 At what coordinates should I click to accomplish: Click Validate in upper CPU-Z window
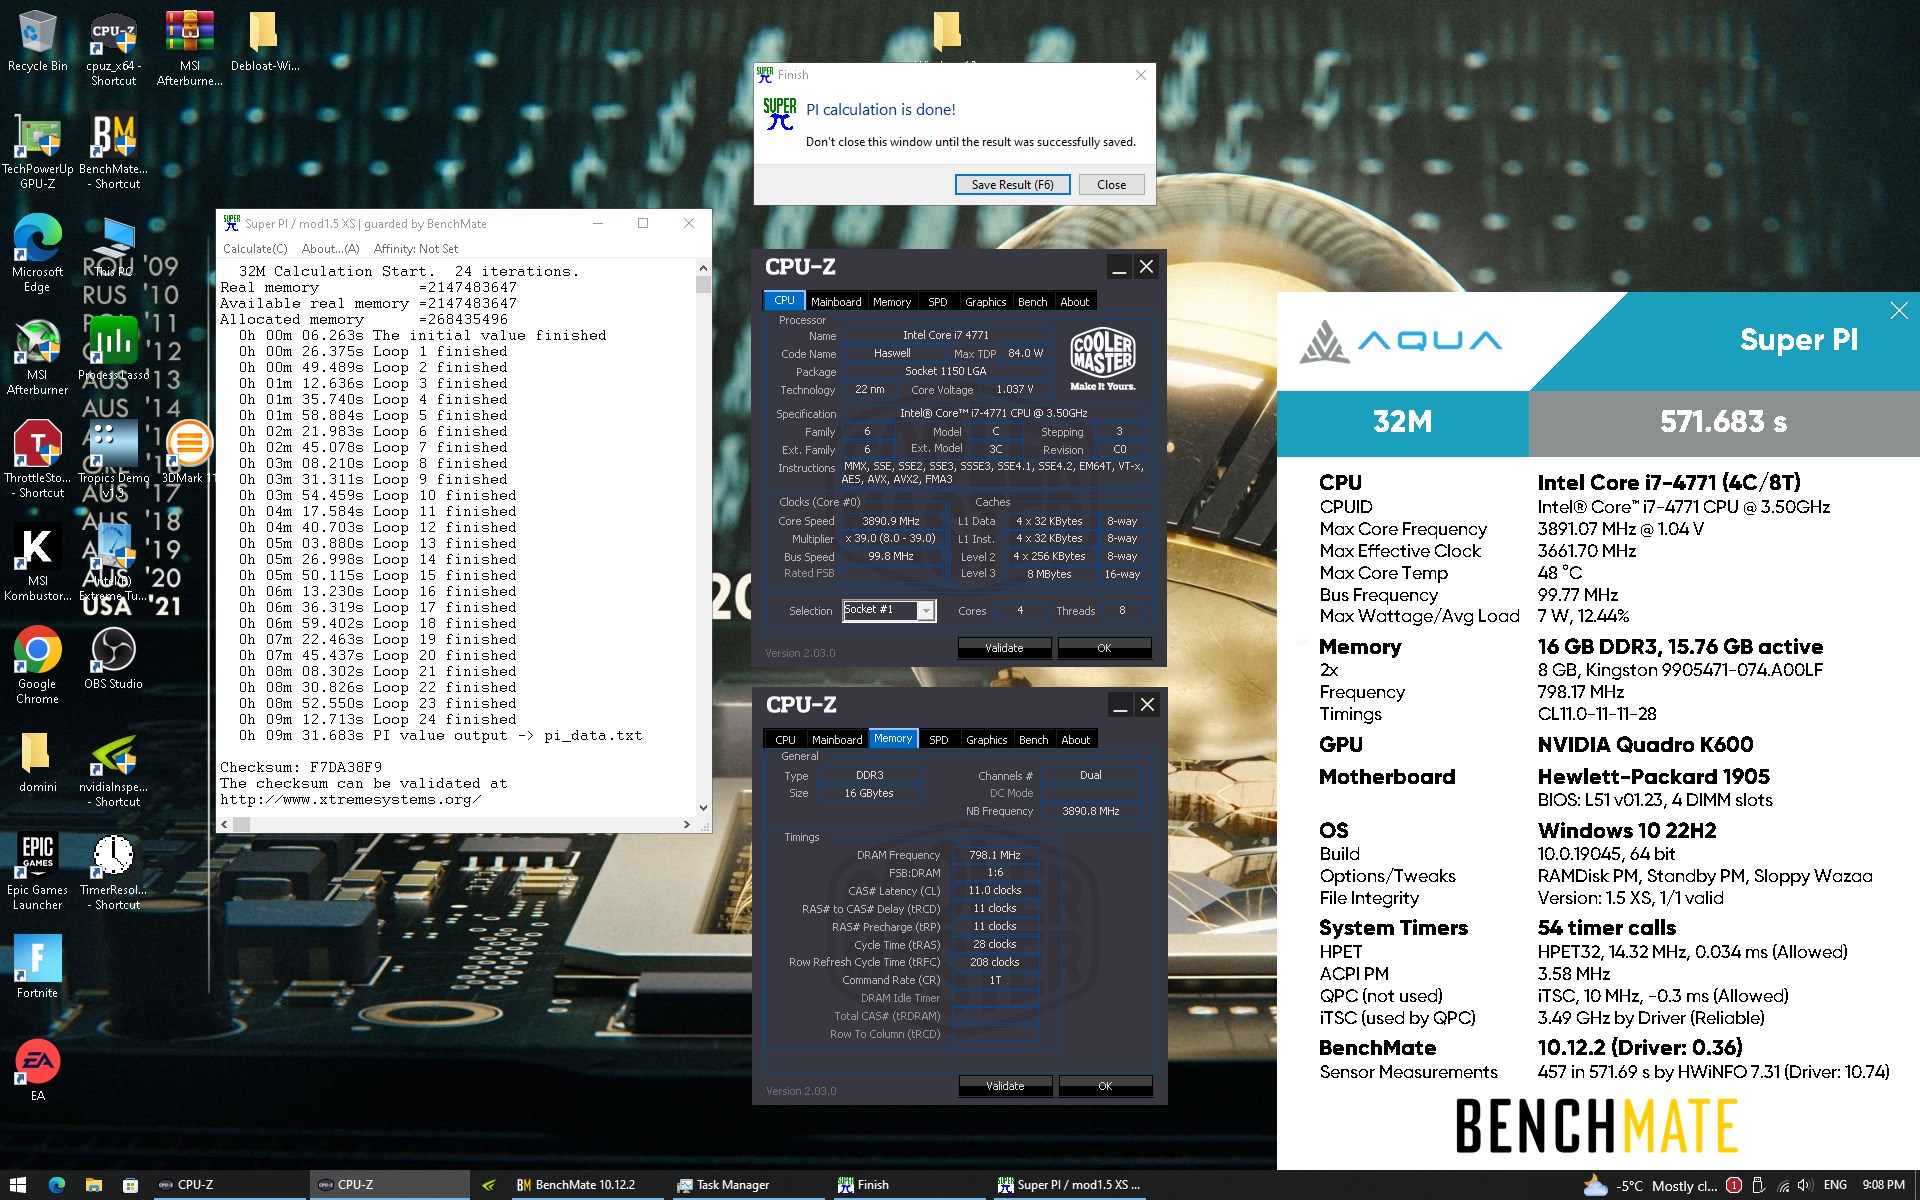pyautogui.click(x=1004, y=648)
